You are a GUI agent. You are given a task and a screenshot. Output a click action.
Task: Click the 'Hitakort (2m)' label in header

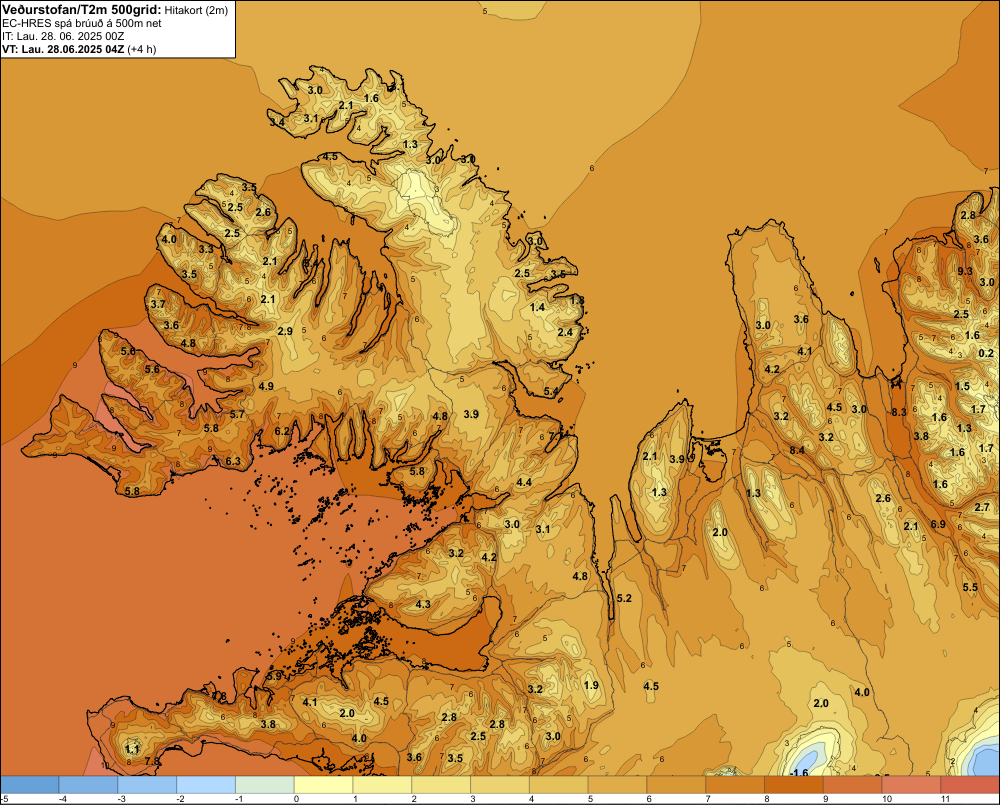click(x=196, y=10)
